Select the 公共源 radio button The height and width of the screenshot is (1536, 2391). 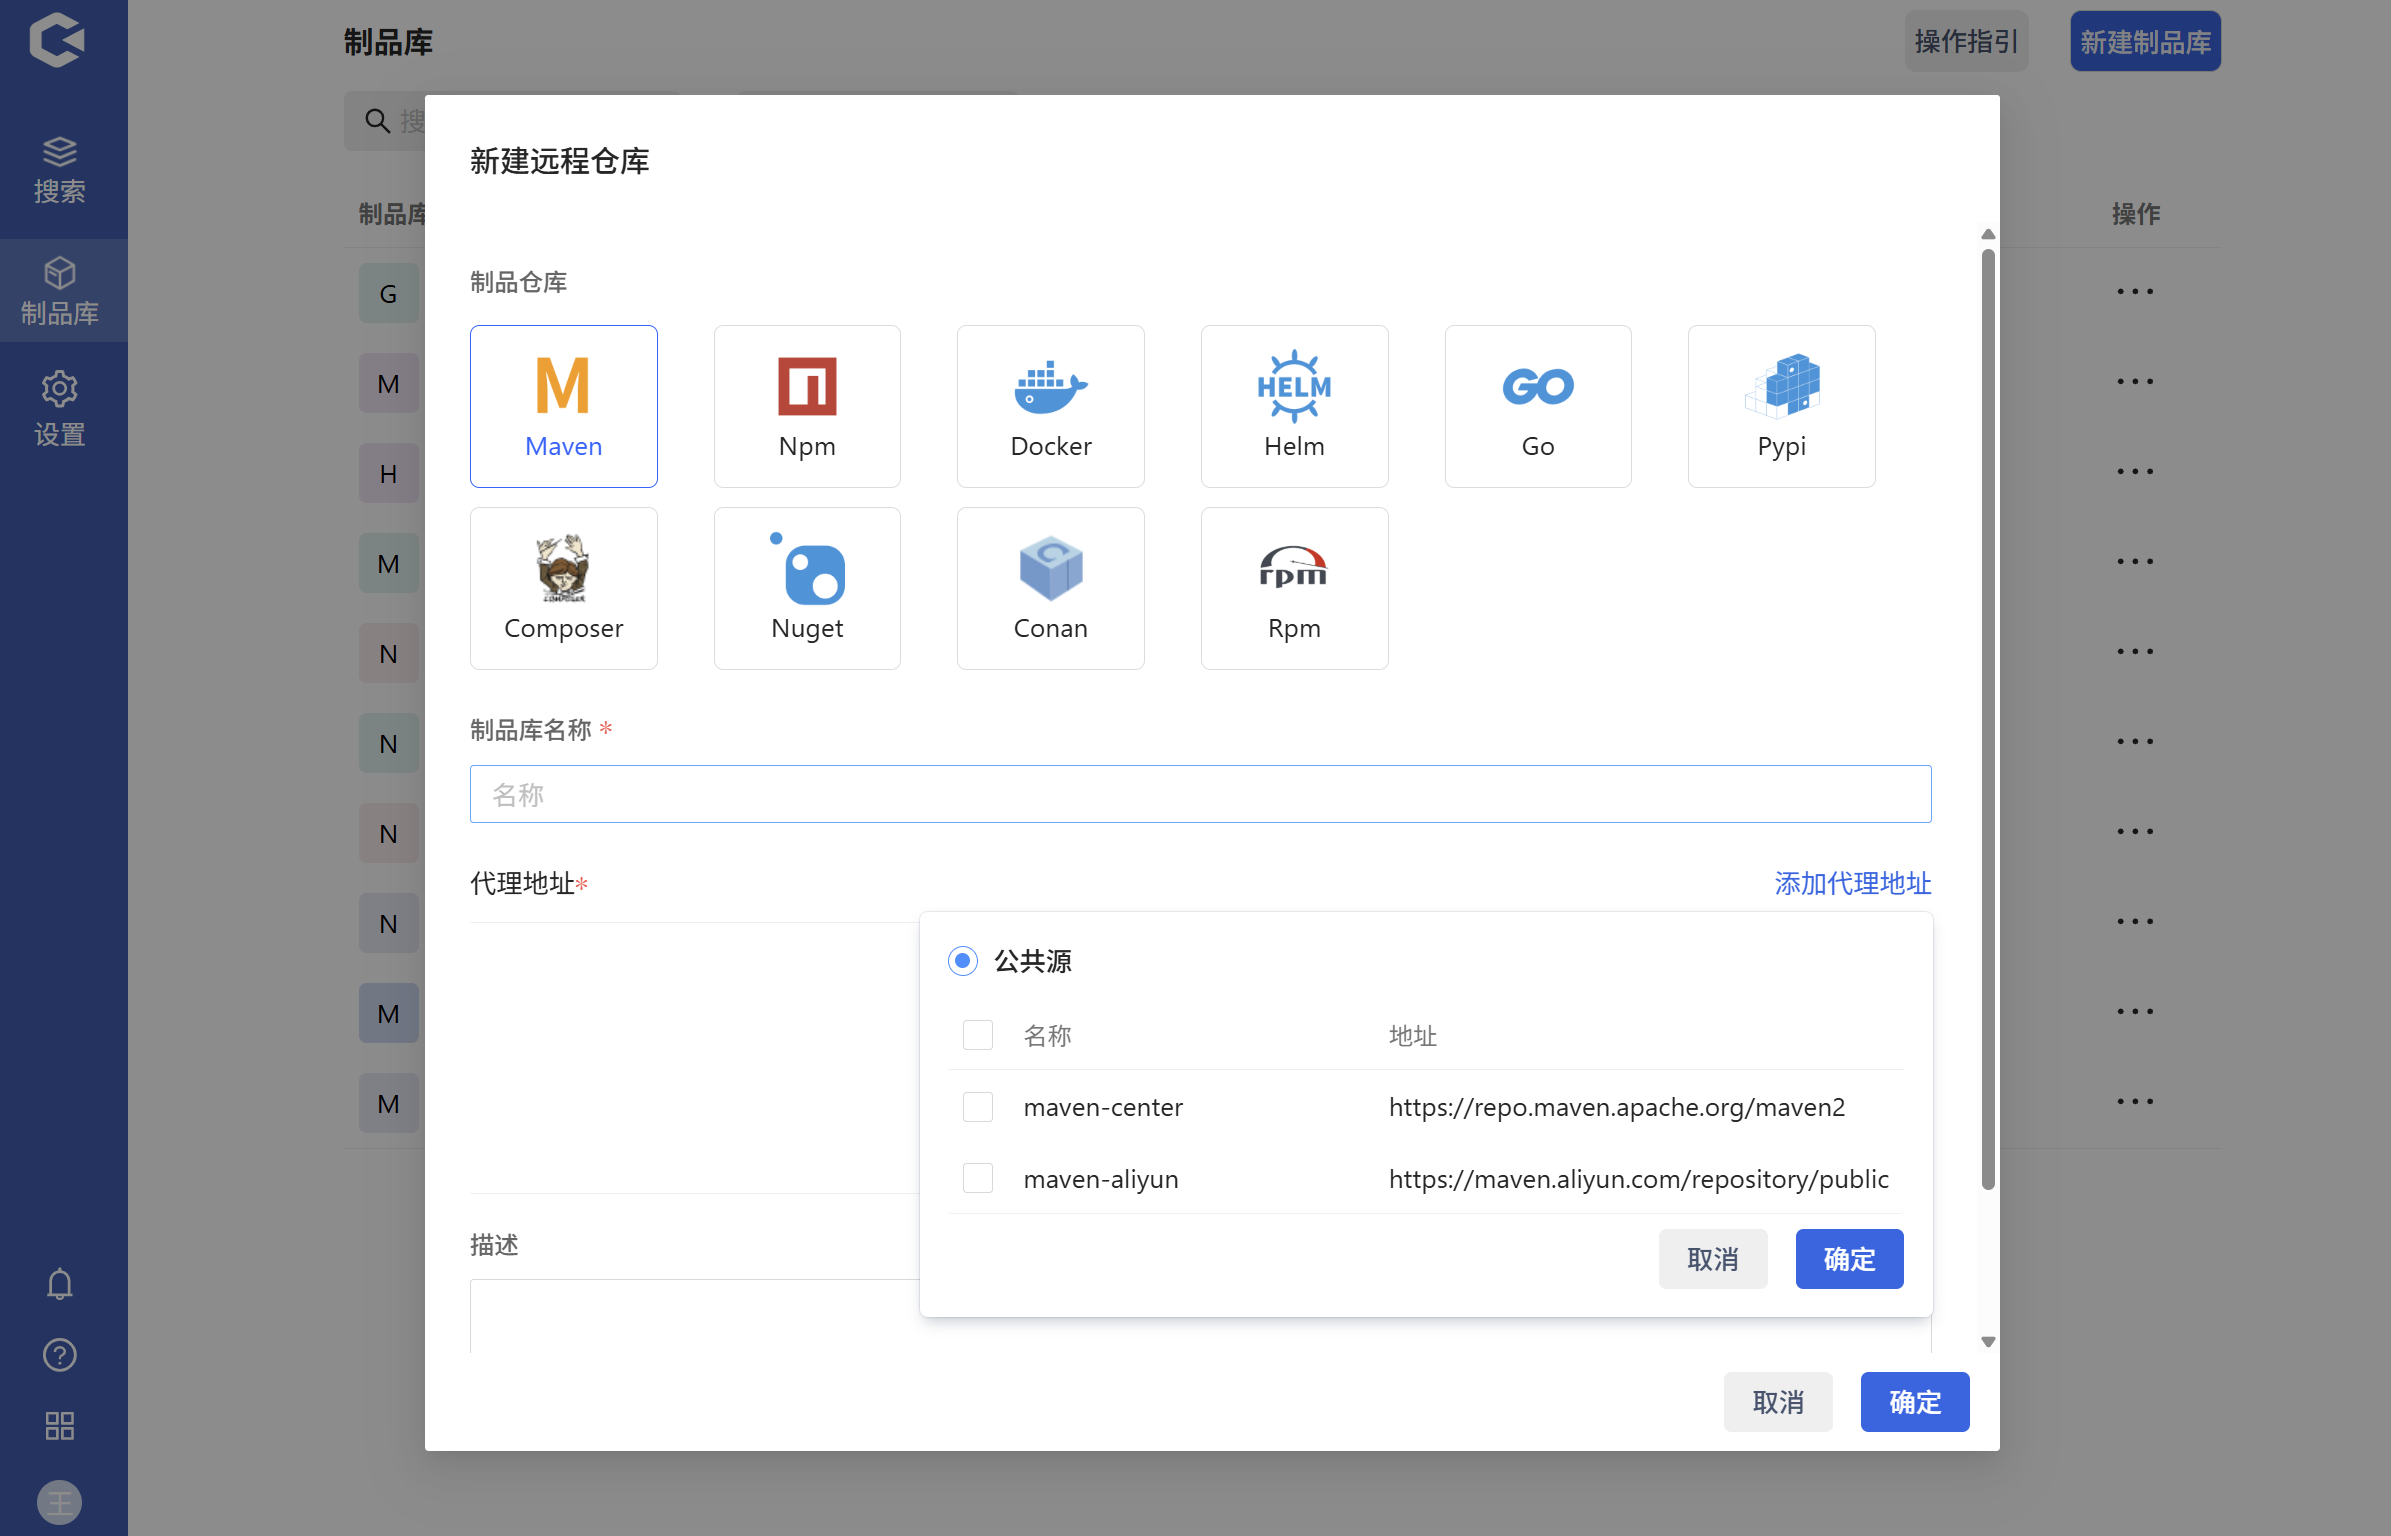tap(962, 961)
